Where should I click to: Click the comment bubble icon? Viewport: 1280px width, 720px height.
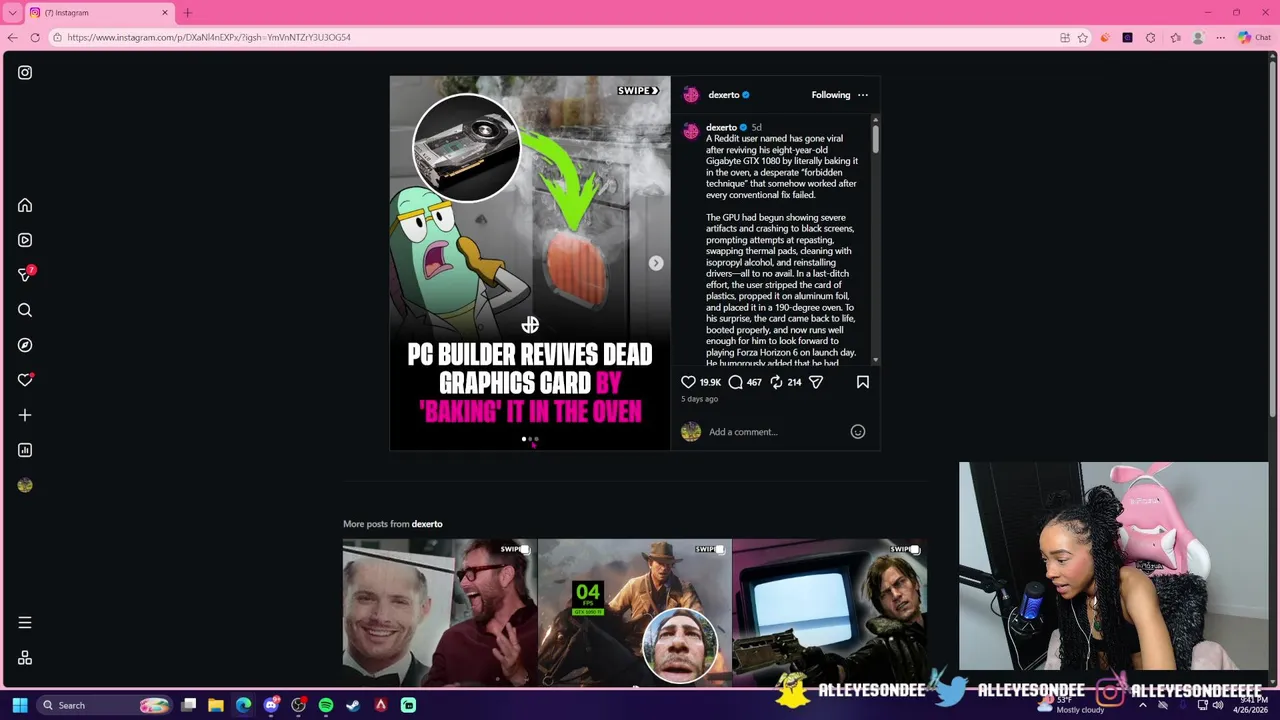click(735, 382)
